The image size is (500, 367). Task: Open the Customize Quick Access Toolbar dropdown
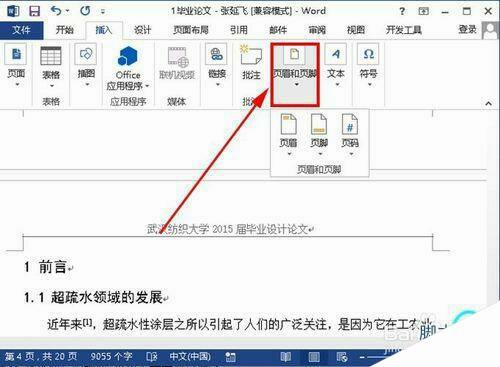click(103, 12)
